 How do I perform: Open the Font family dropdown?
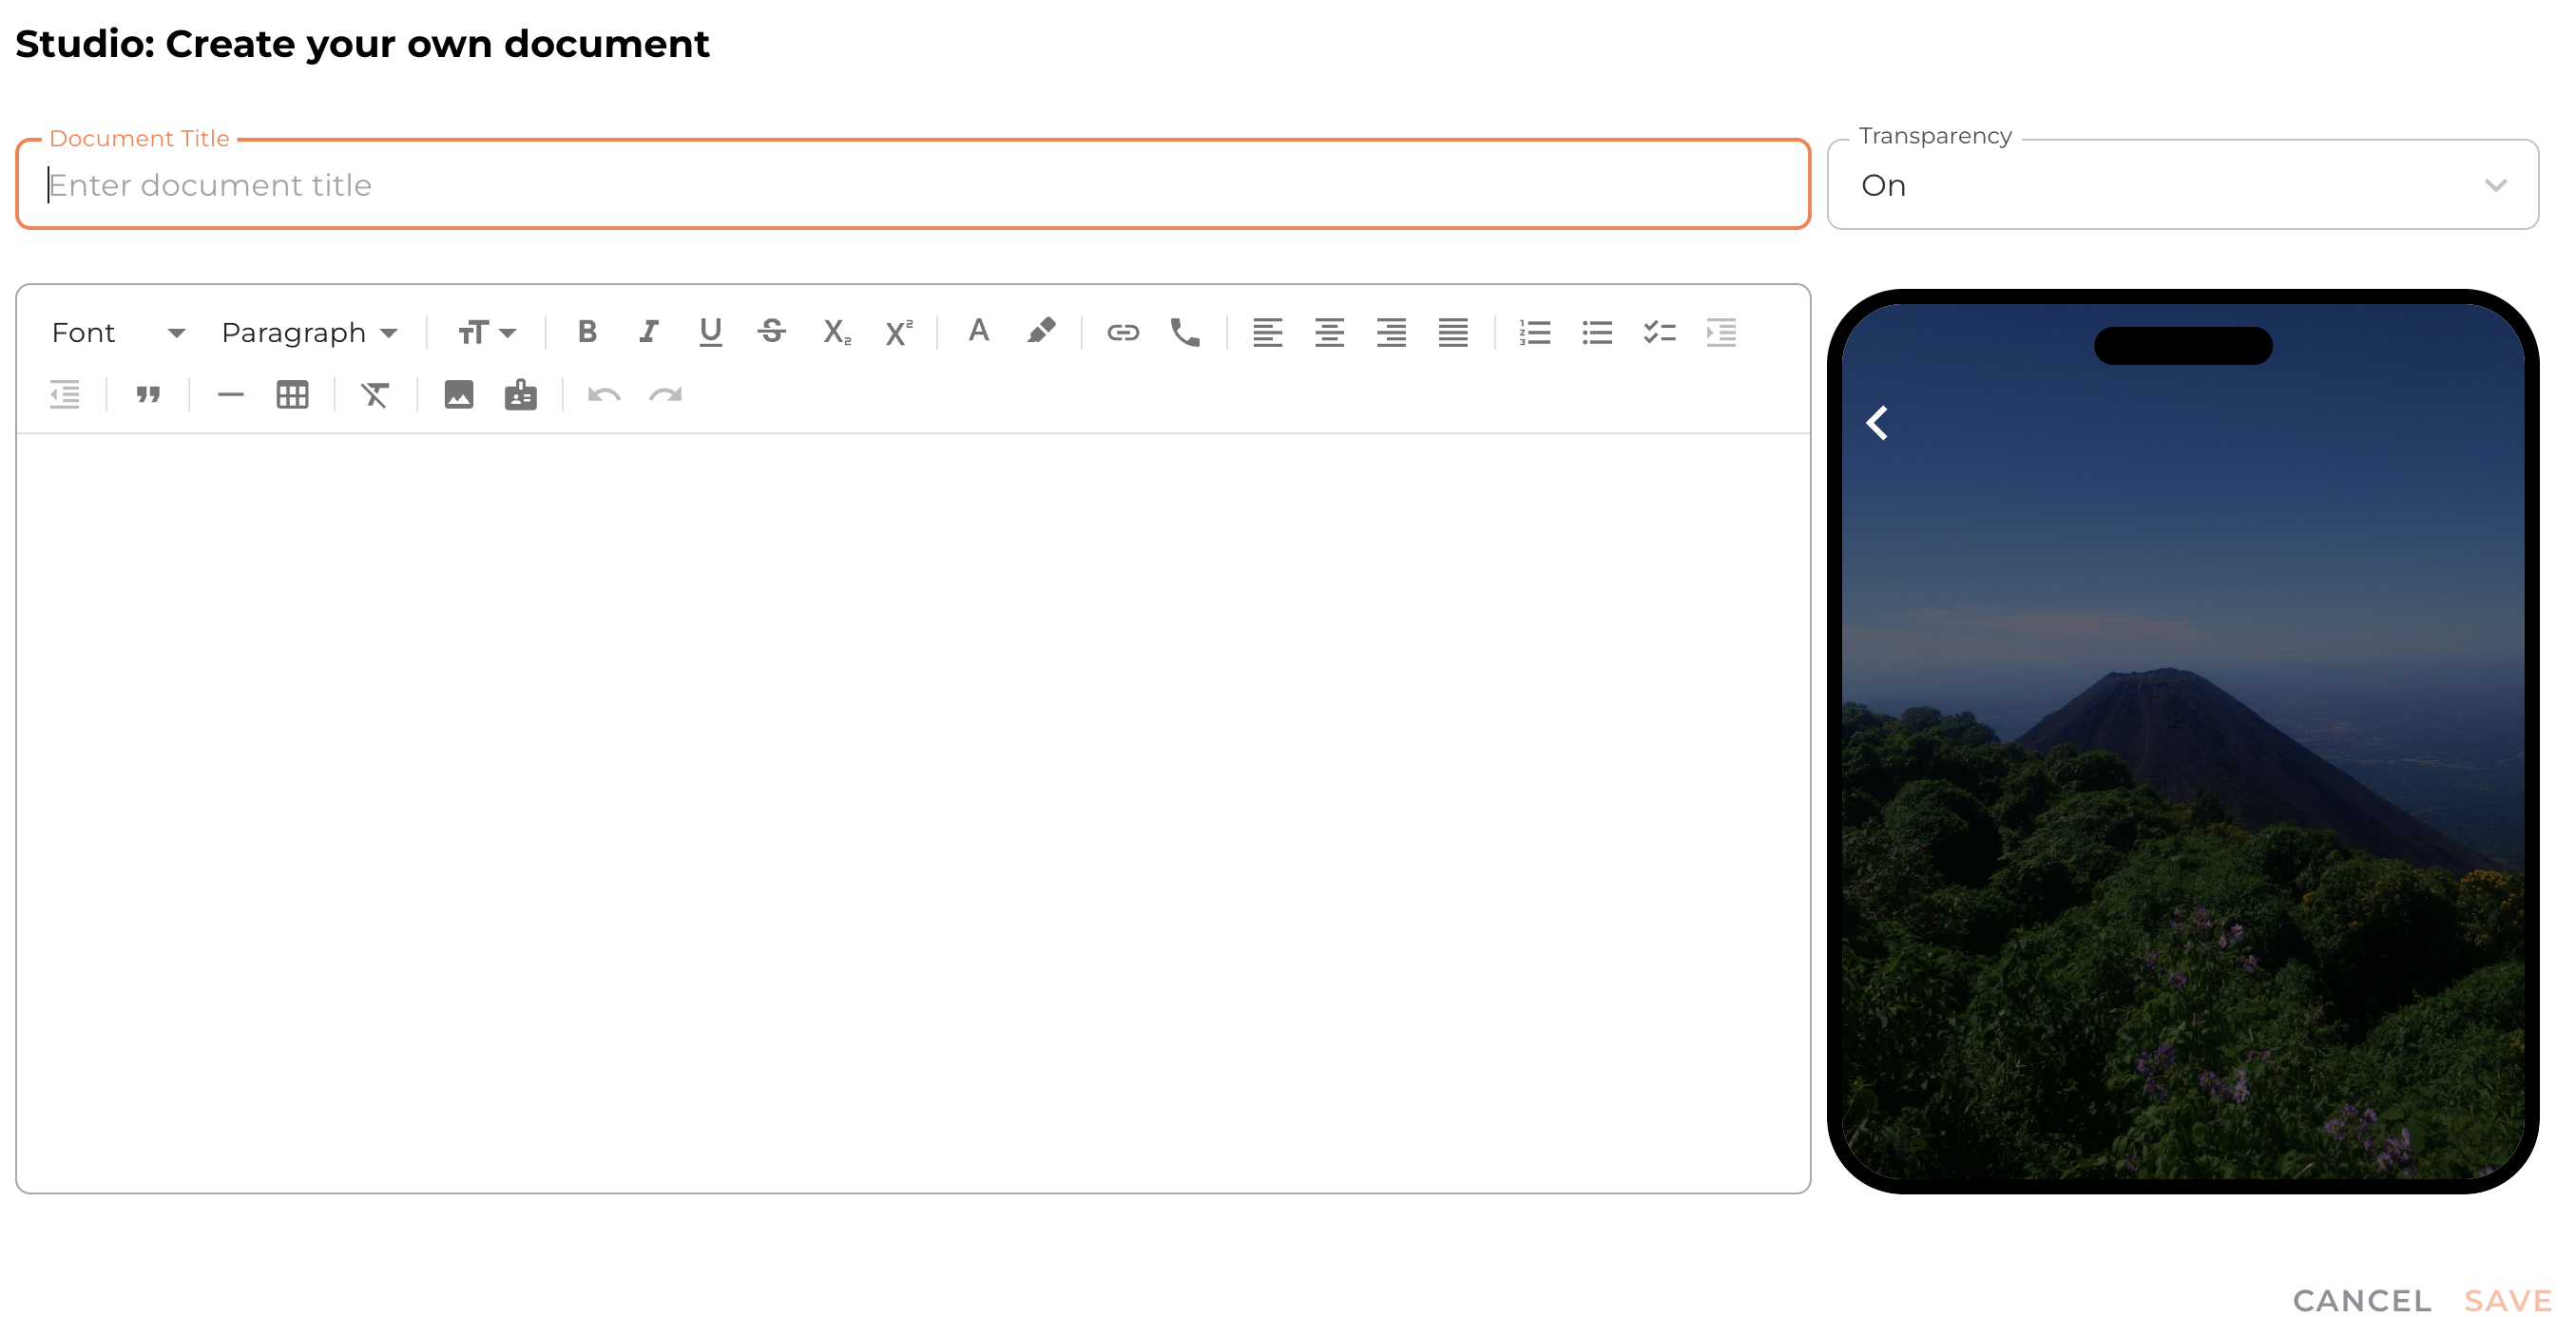118,333
